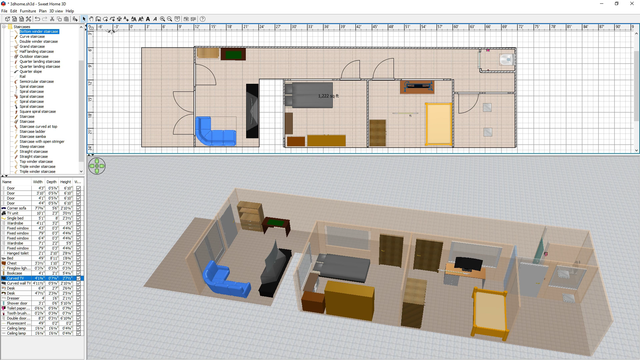The width and height of the screenshot is (640, 360).
Task: Choose the Create walls tool
Action: (98, 19)
